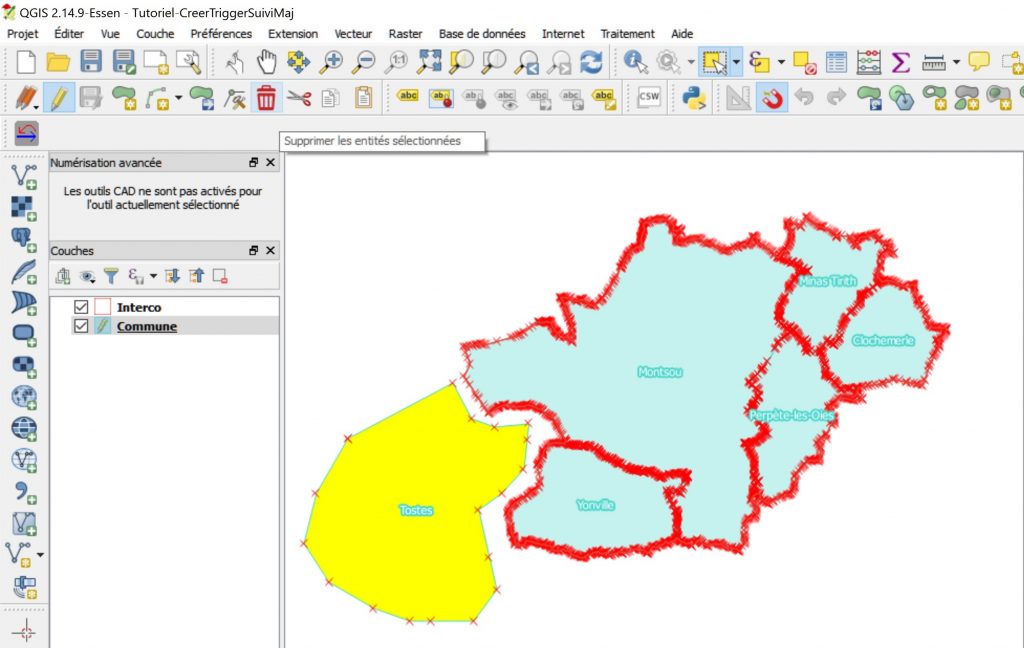Open the Identify Features tool

pyautogui.click(x=633, y=64)
